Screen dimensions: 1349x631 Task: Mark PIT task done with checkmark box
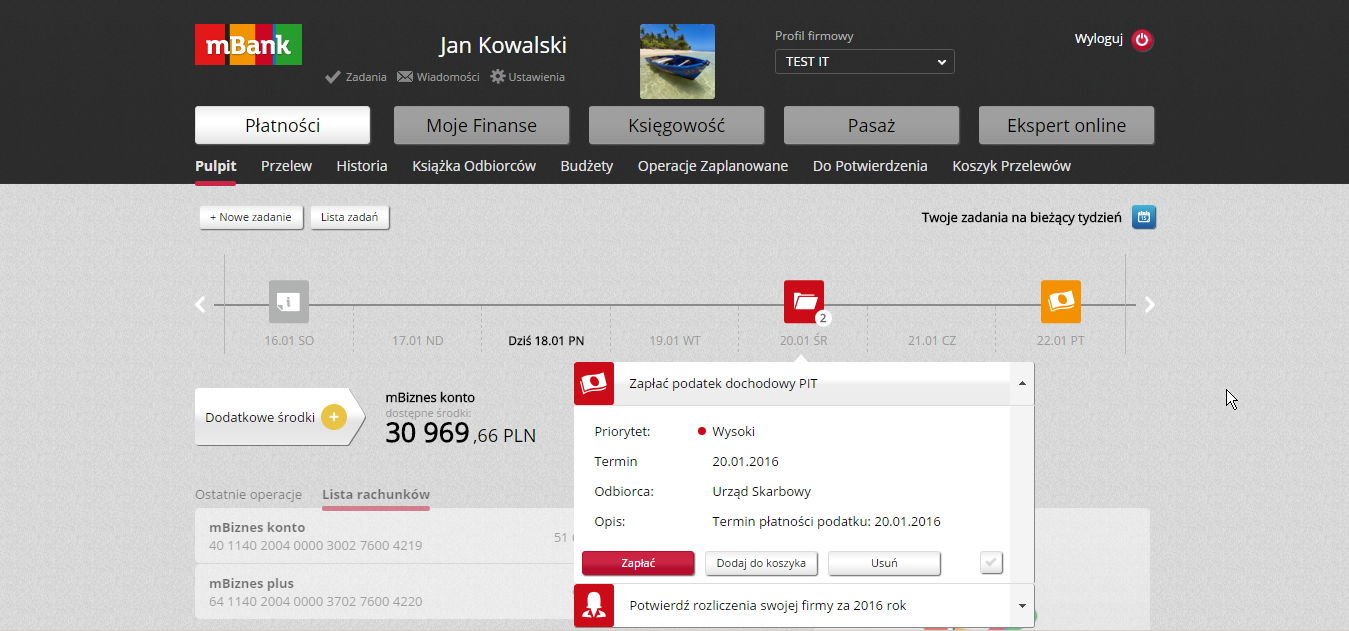tap(991, 563)
